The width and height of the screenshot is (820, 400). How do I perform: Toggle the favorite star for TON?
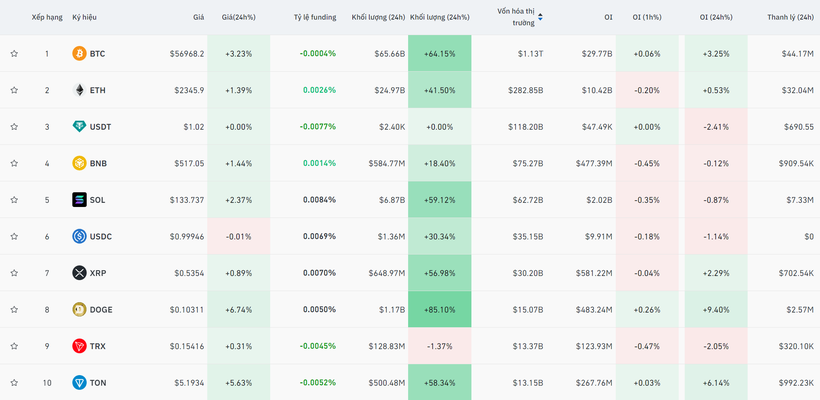pos(14,383)
